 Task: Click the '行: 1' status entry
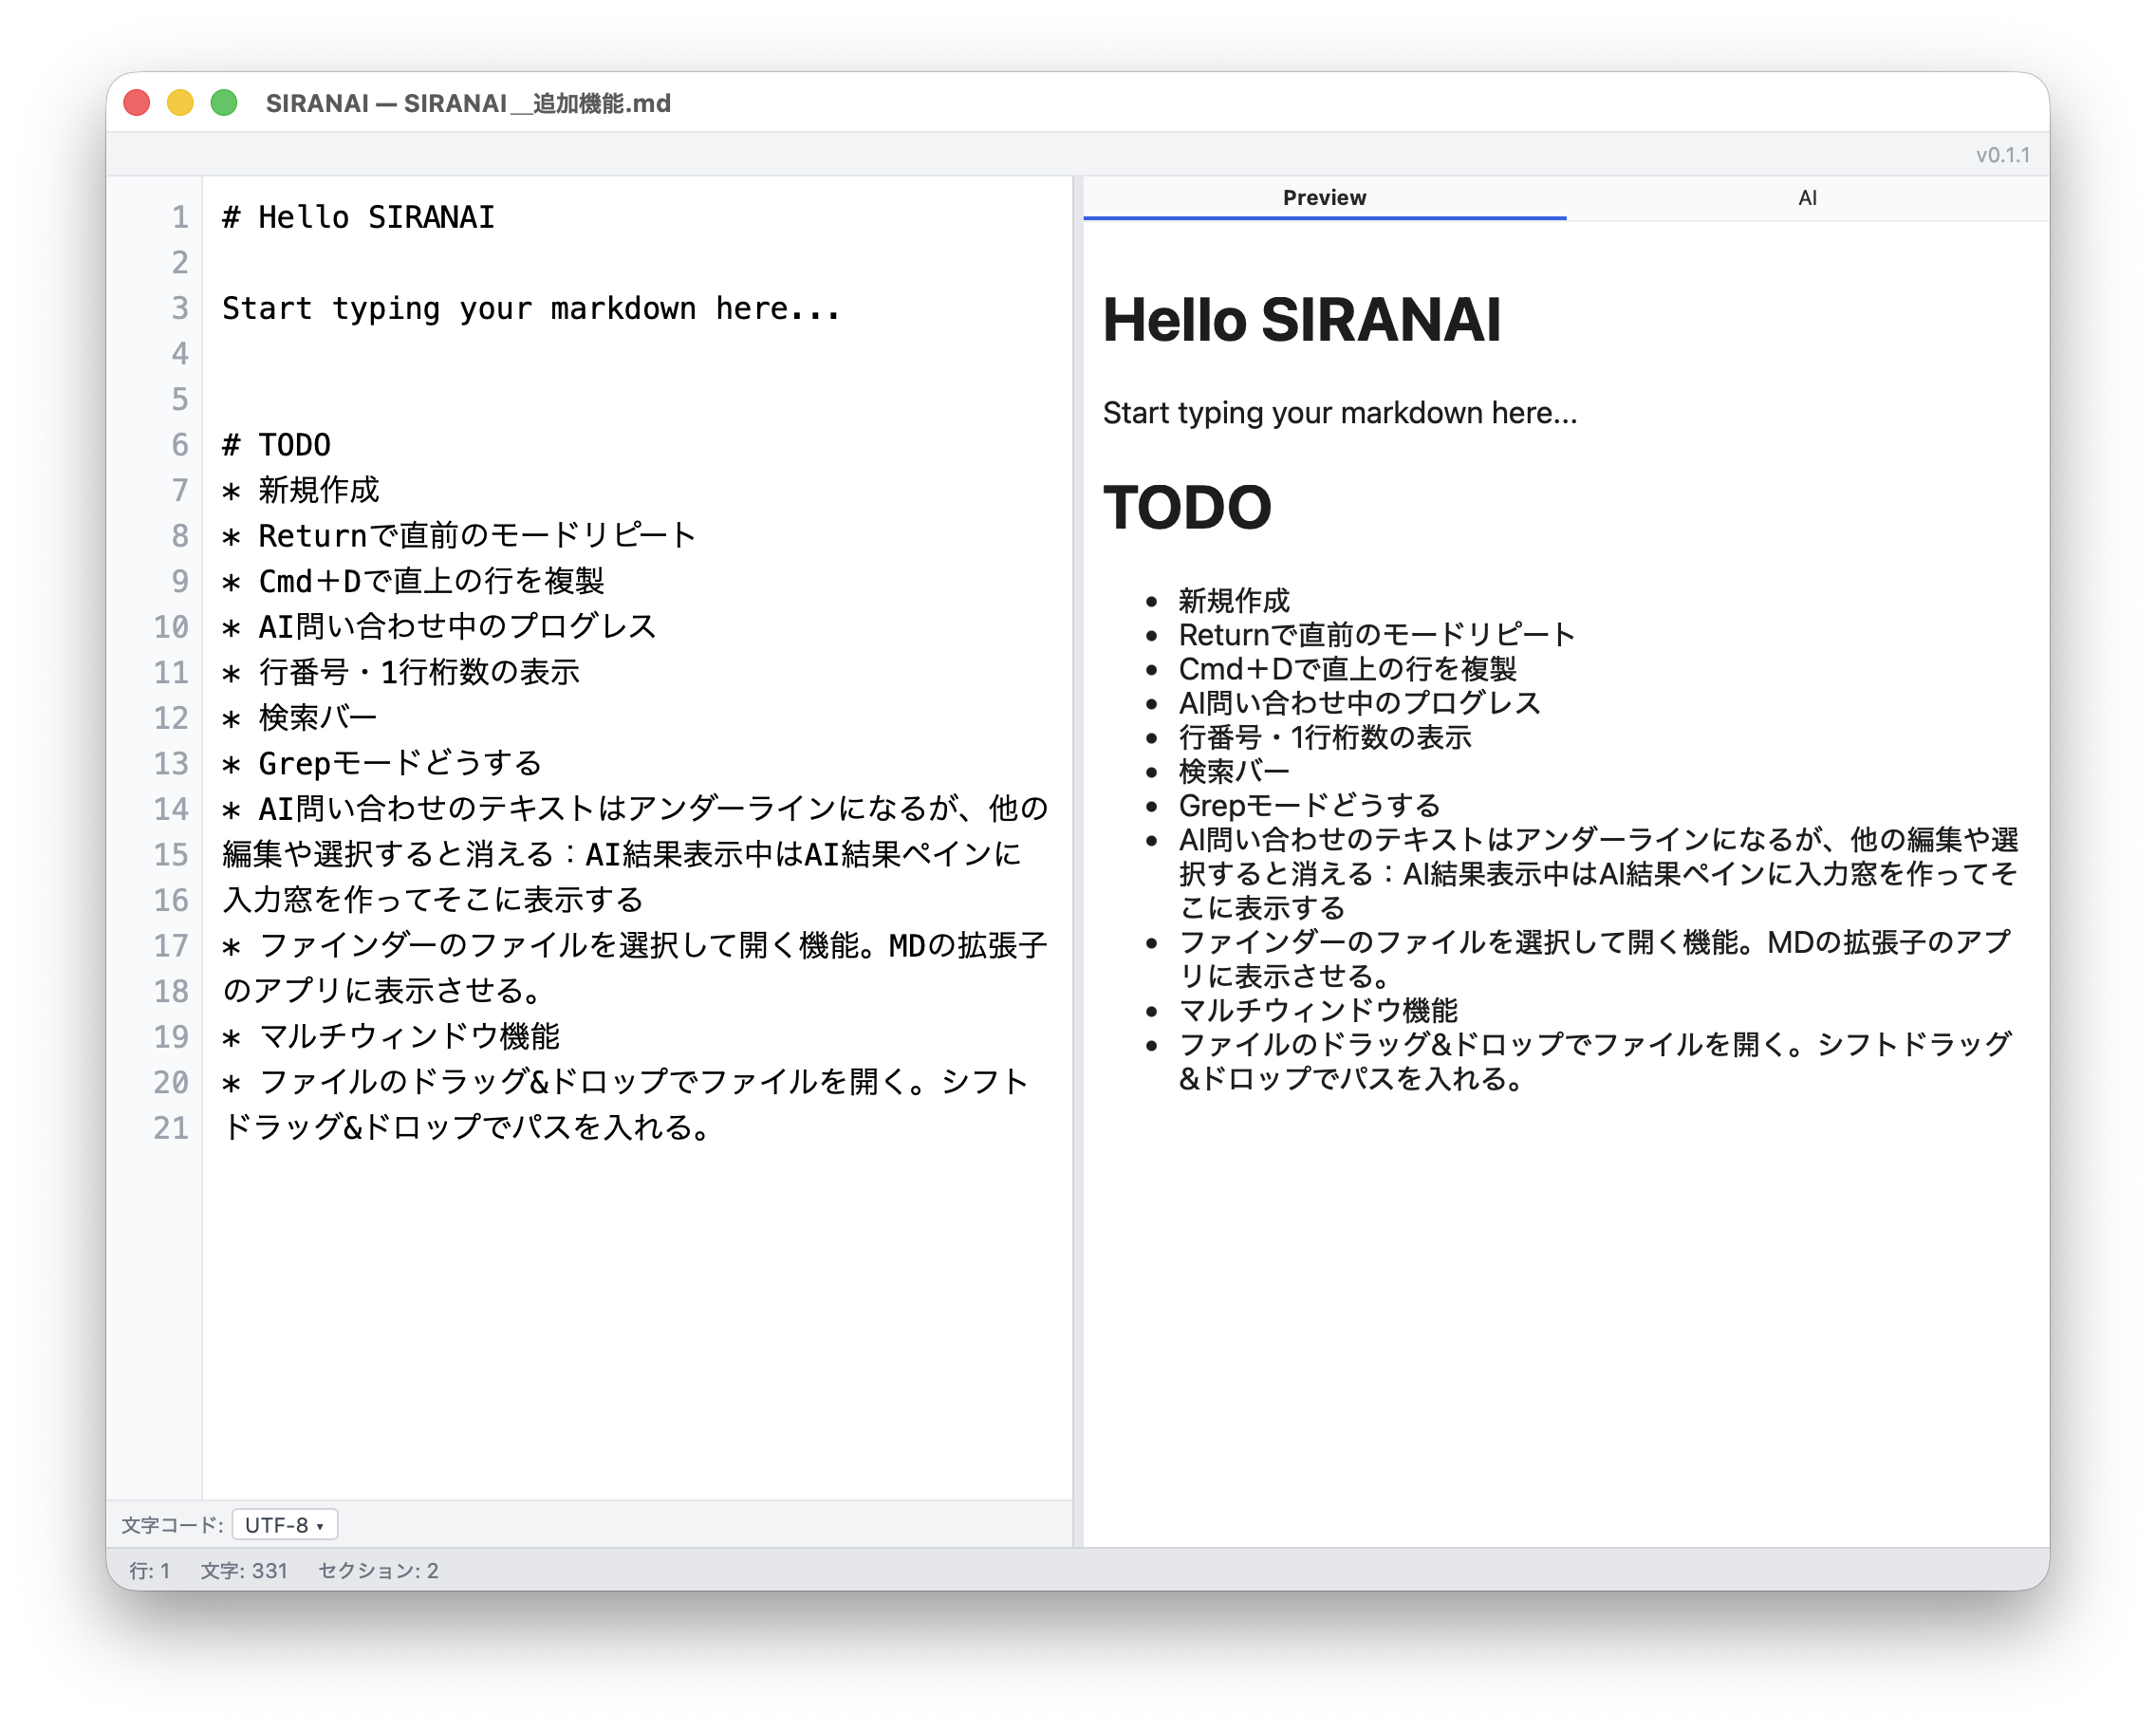150,1571
